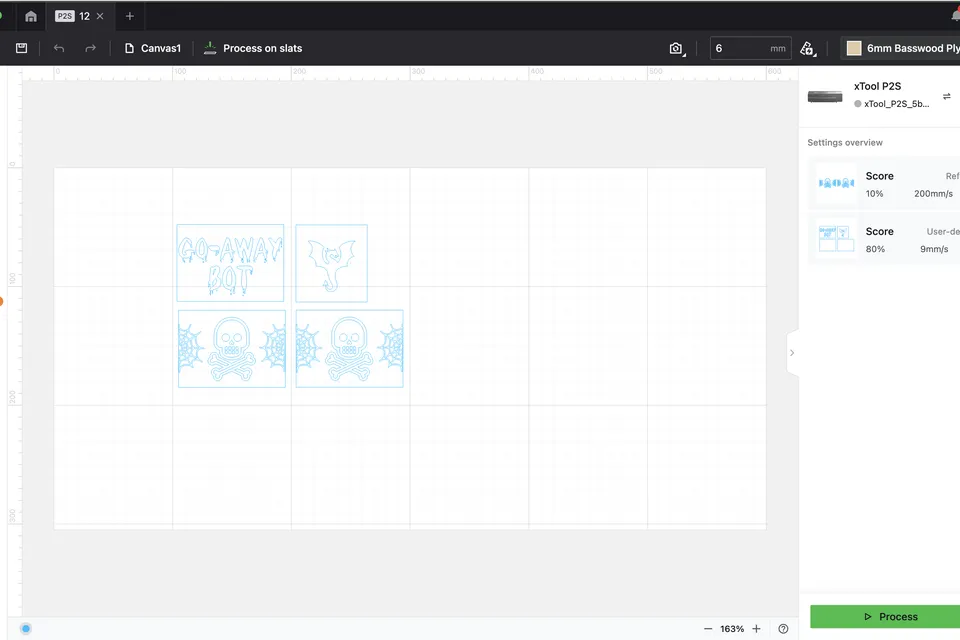
Task: Select the right skull and crossbones design
Action: point(349,348)
